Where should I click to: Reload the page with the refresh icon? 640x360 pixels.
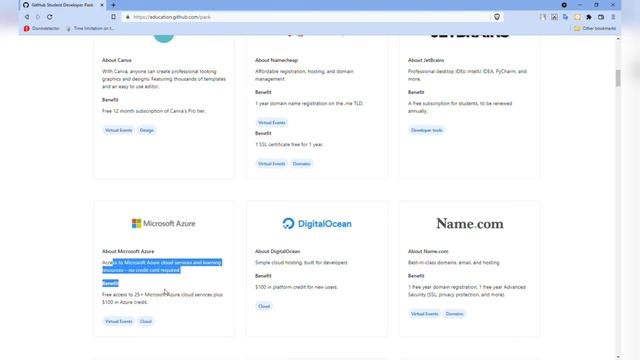pos(50,17)
